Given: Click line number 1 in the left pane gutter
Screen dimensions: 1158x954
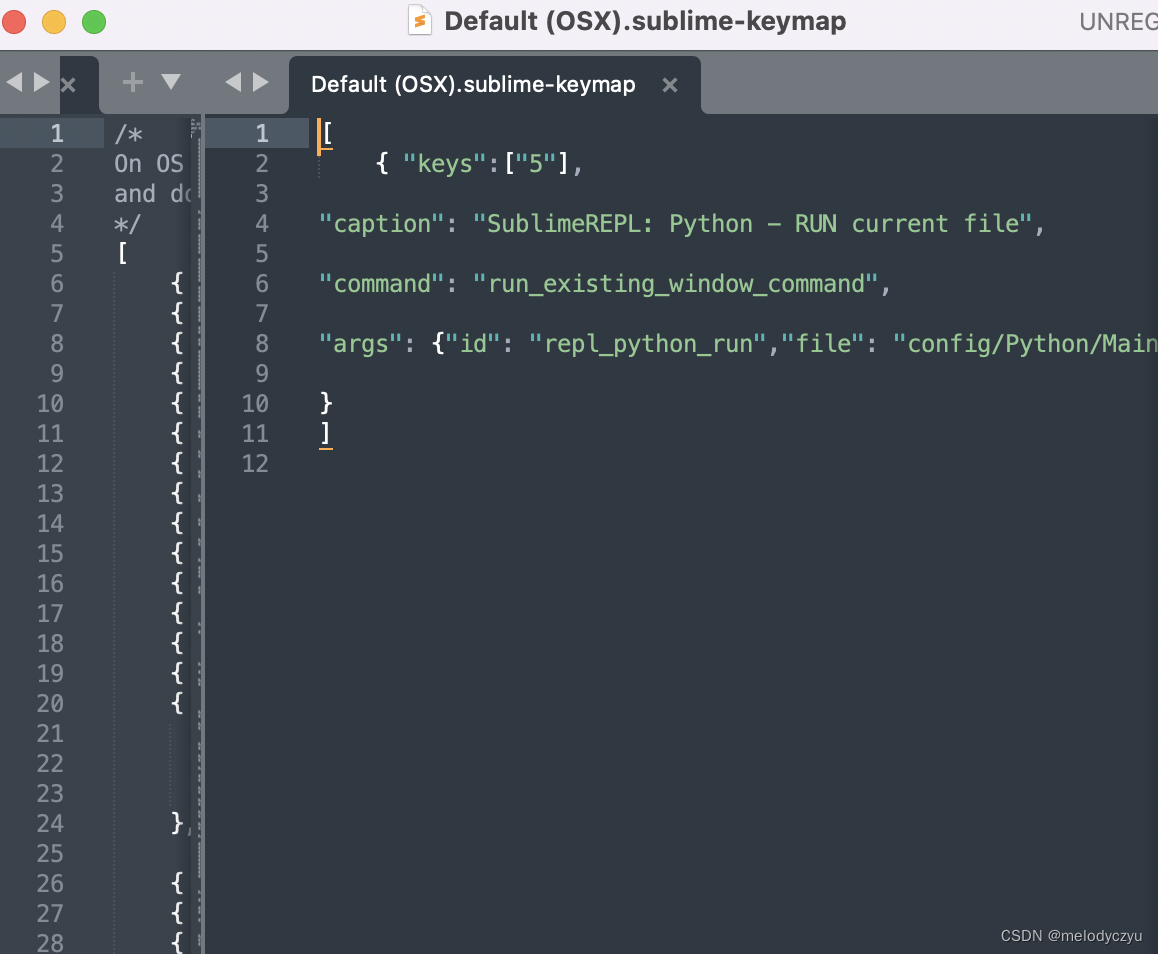Looking at the screenshot, I should [56, 133].
